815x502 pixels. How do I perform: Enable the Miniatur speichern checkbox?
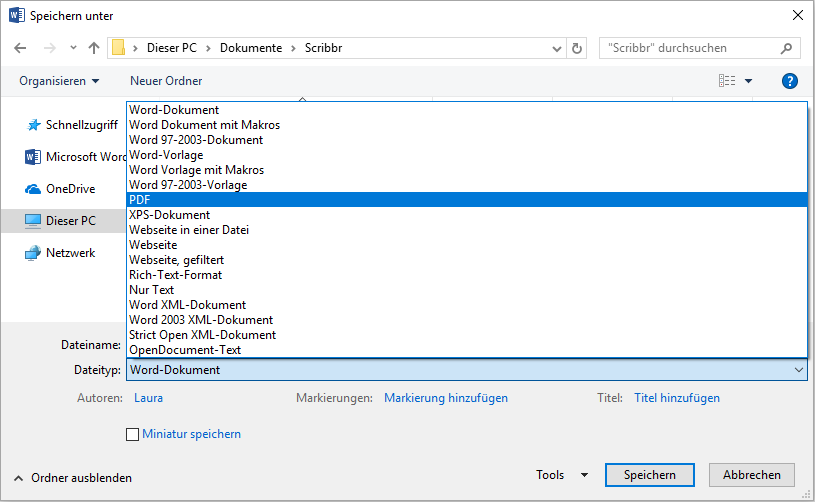pyautogui.click(x=133, y=434)
